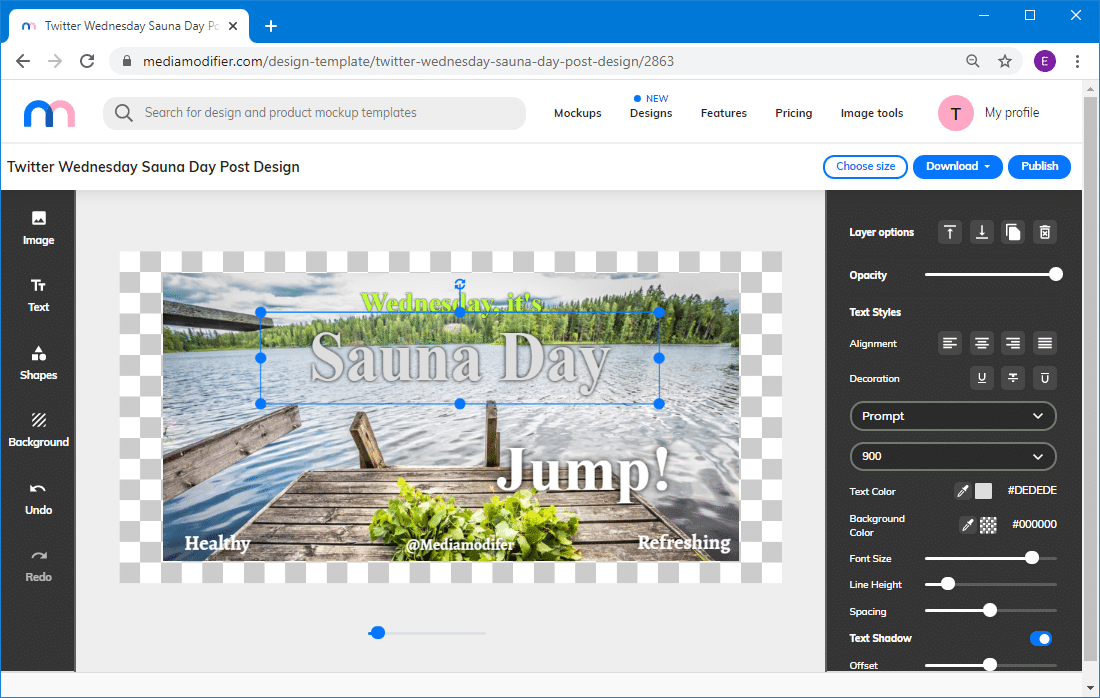
Task: Align text right
Action: click(1013, 343)
